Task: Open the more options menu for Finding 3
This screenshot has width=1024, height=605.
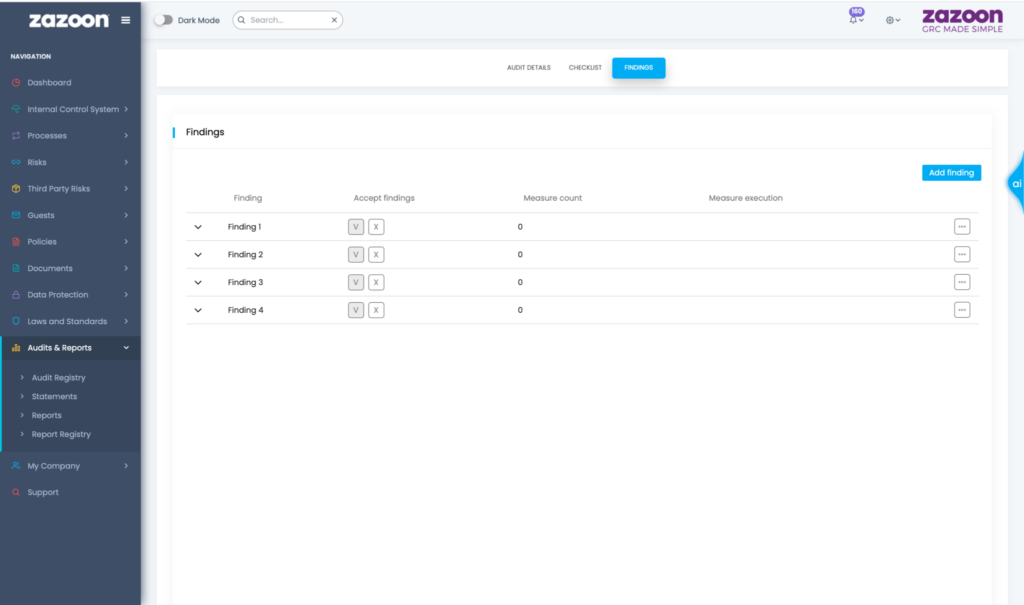Action: [961, 282]
